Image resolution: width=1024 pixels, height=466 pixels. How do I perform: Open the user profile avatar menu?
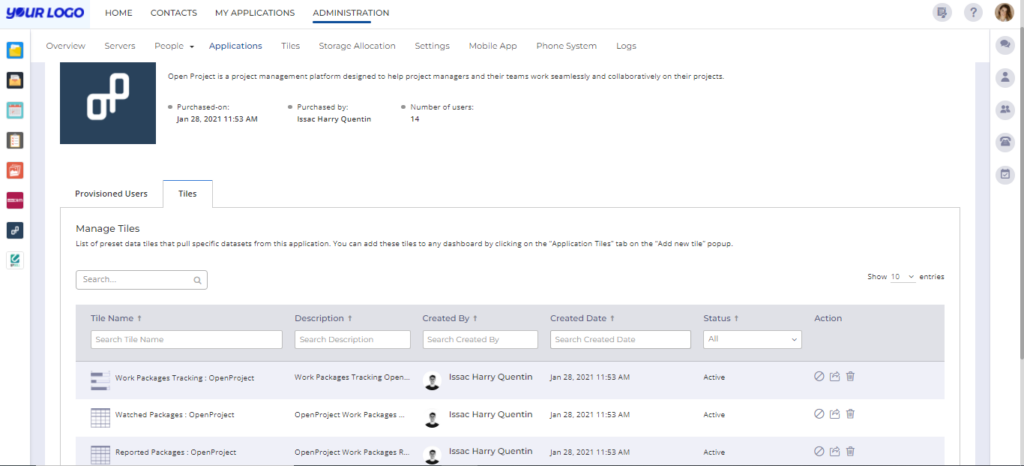coord(1004,12)
